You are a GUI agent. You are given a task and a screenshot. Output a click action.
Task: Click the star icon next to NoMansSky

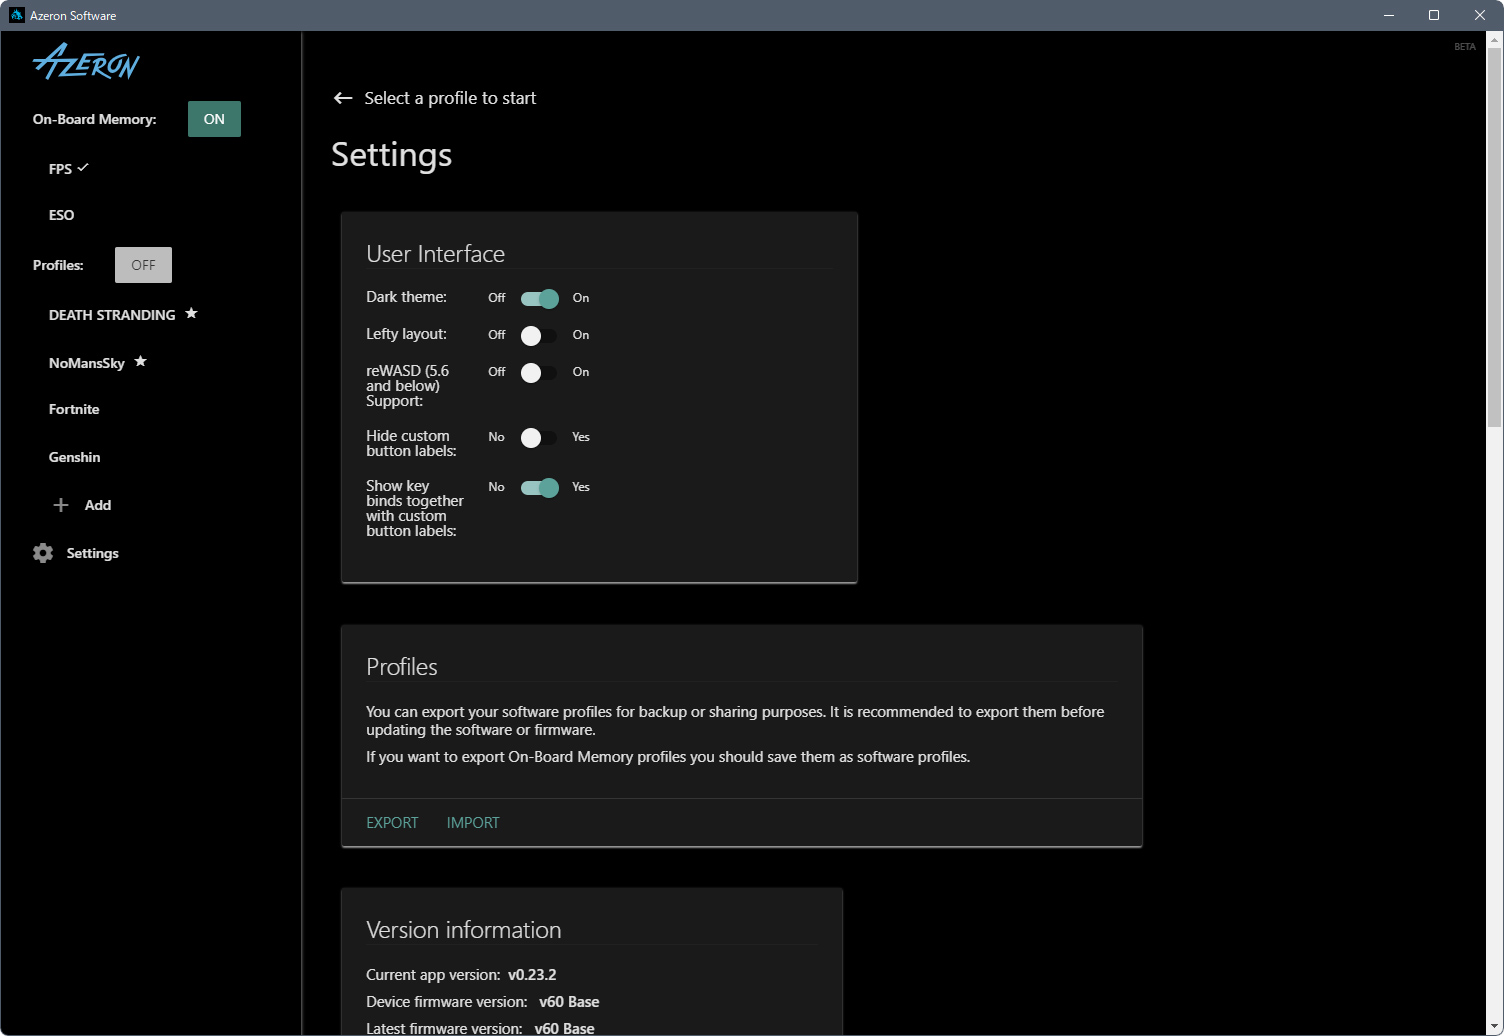141,361
